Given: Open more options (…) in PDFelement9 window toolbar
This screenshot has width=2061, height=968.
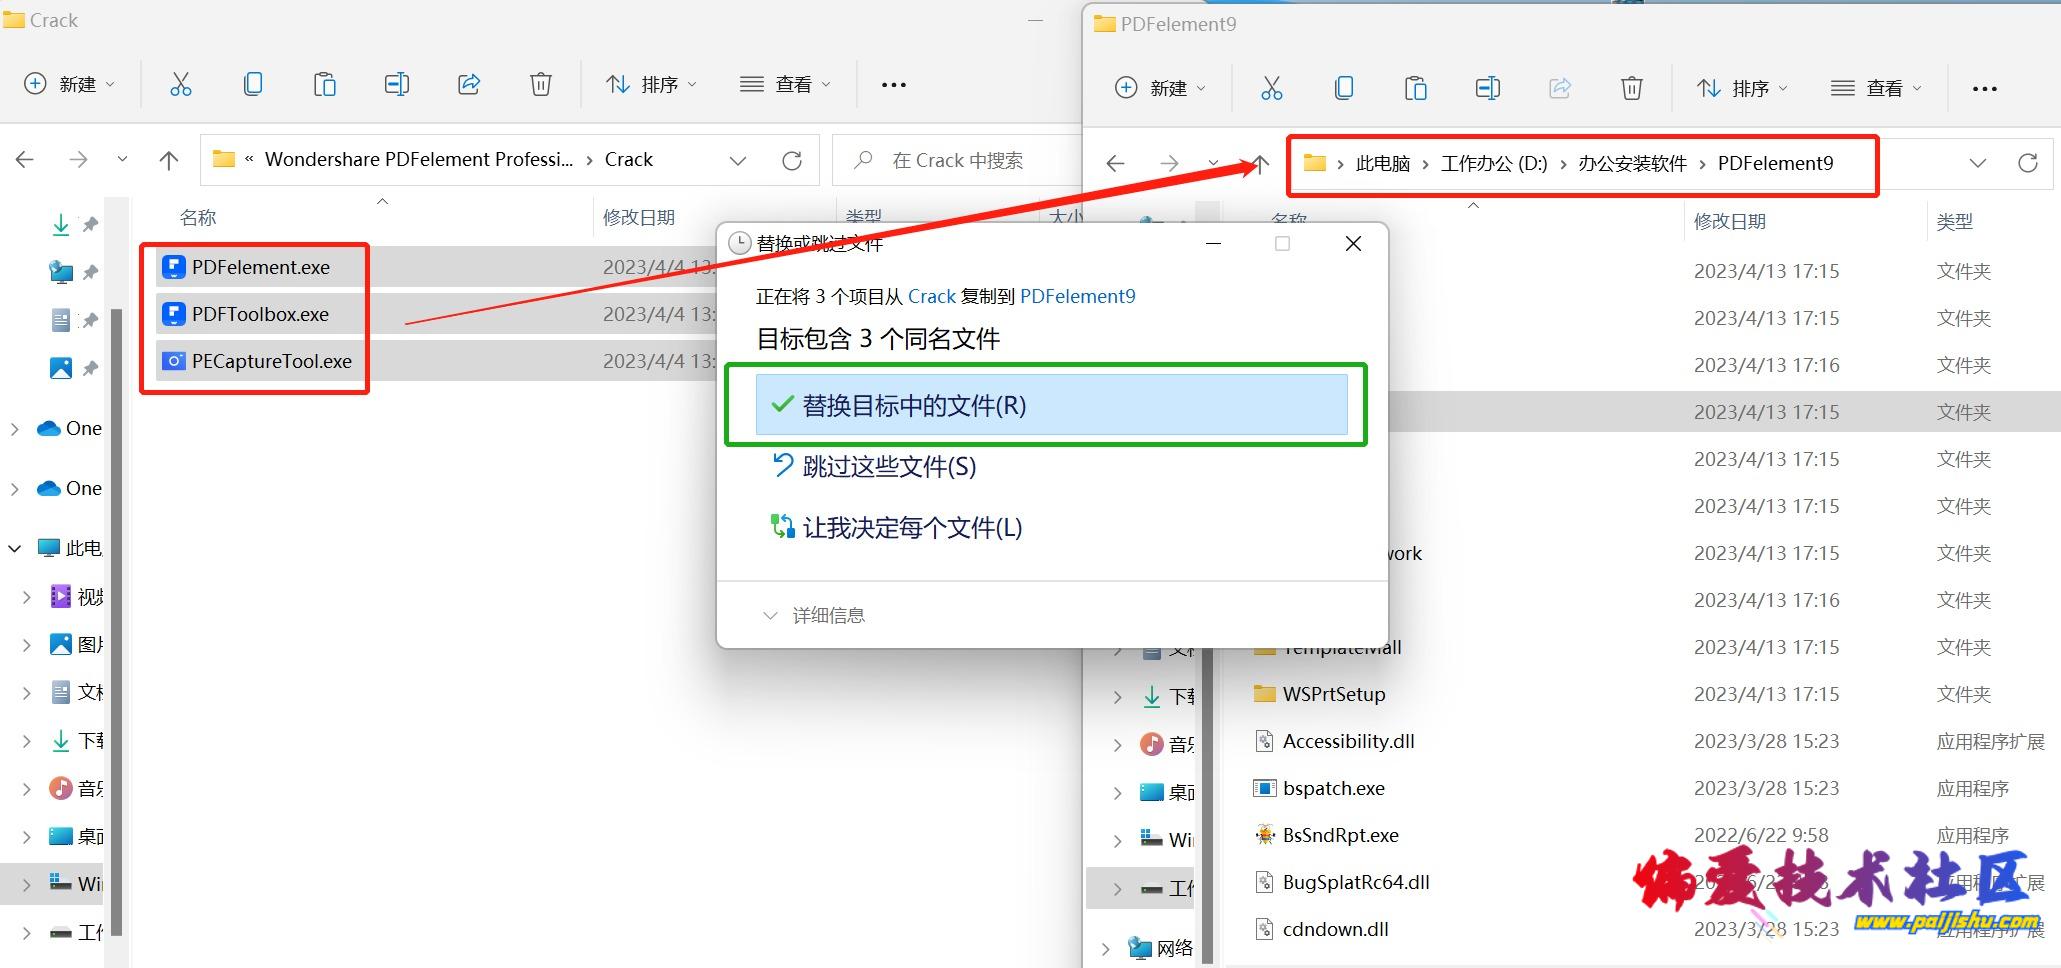Looking at the screenshot, I should pyautogui.click(x=1985, y=89).
